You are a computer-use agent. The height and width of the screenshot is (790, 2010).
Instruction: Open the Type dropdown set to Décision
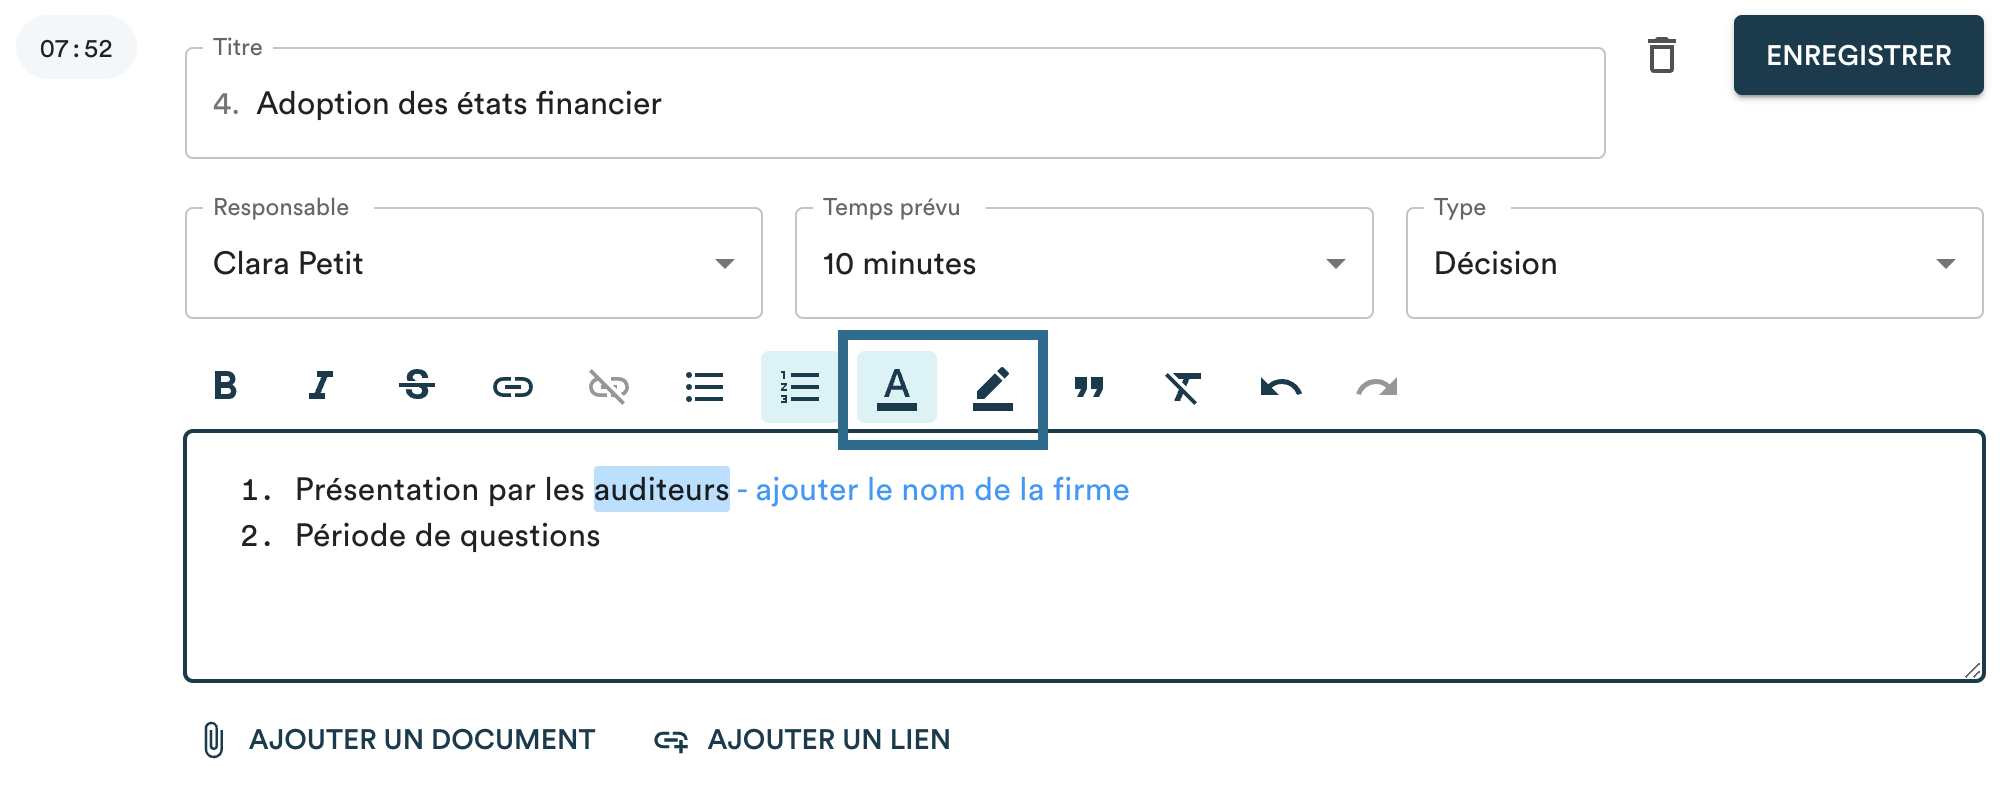click(1694, 263)
